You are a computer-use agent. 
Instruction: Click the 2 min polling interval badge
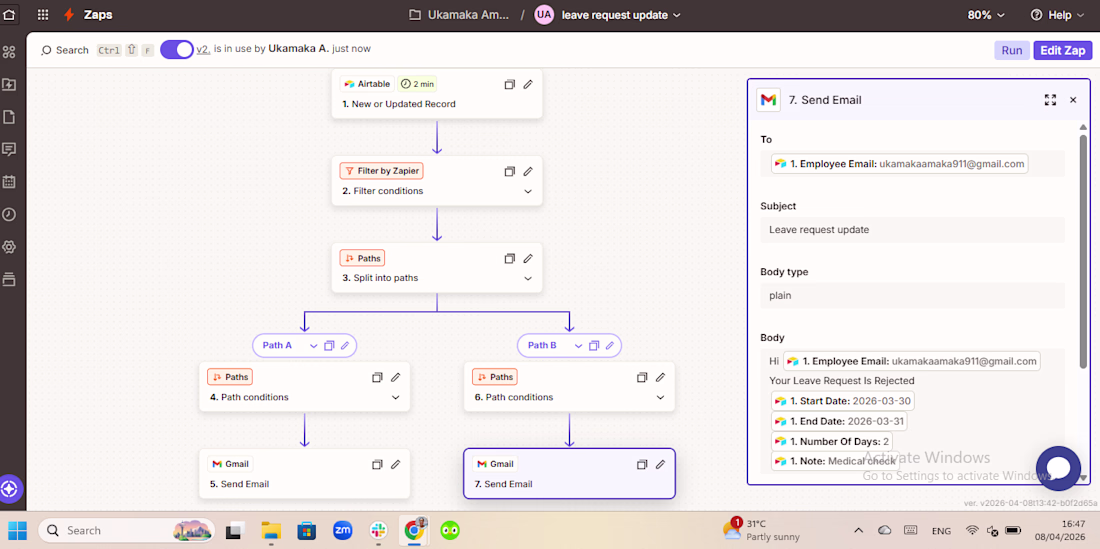[417, 84]
